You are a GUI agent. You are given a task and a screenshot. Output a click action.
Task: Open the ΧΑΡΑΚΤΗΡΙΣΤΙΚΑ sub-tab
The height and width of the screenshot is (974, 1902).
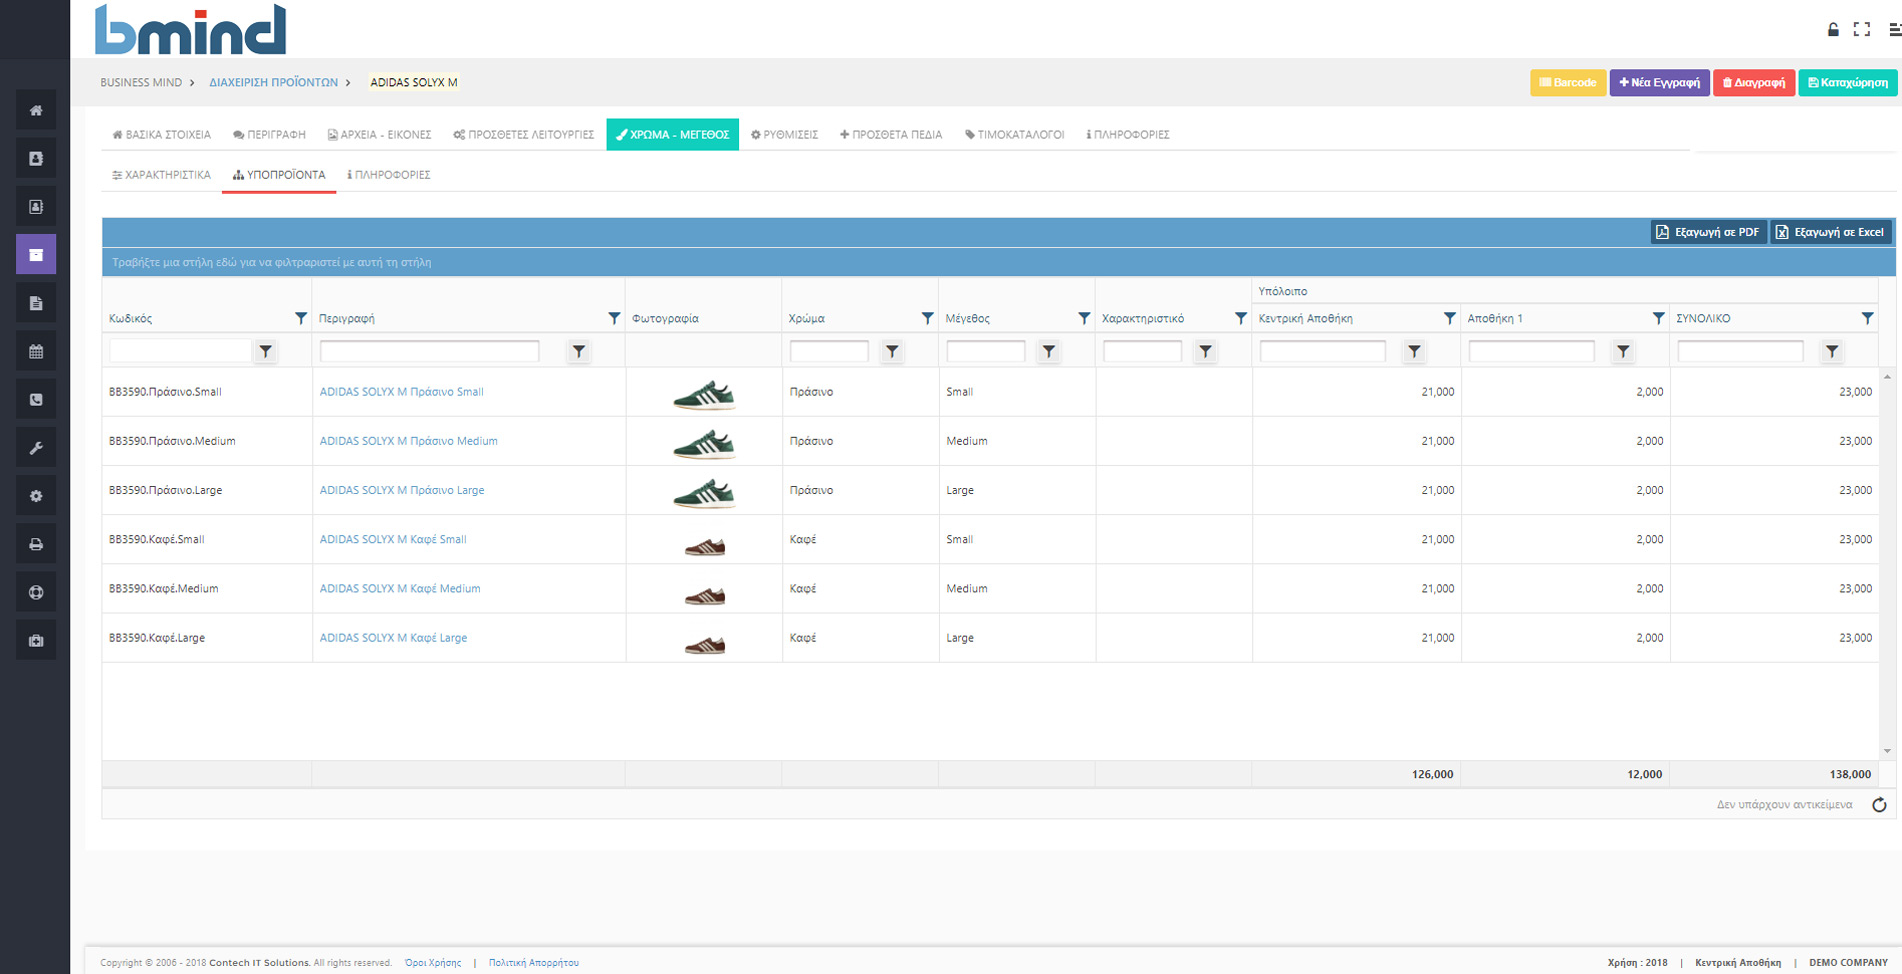162,175
